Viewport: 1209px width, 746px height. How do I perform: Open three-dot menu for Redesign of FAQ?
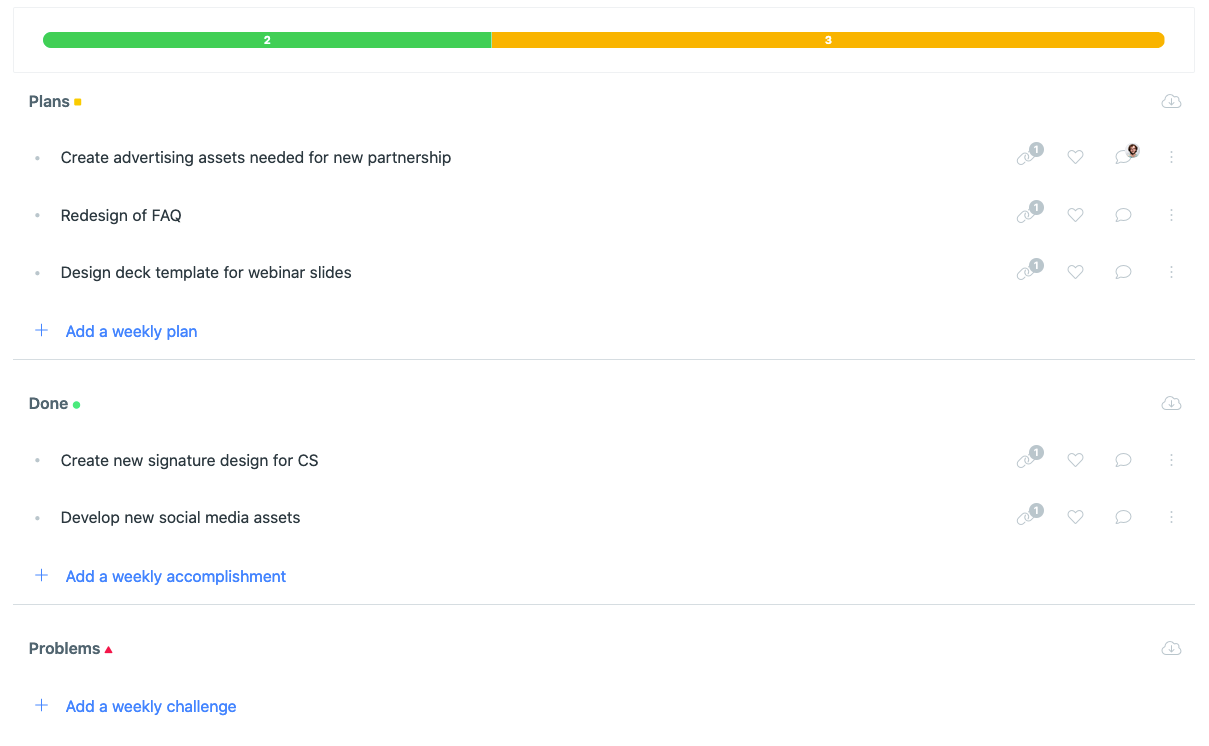tap(1171, 215)
